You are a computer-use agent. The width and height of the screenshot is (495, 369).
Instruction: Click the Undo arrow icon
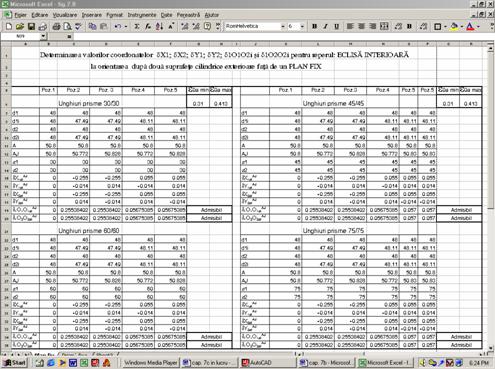point(118,26)
